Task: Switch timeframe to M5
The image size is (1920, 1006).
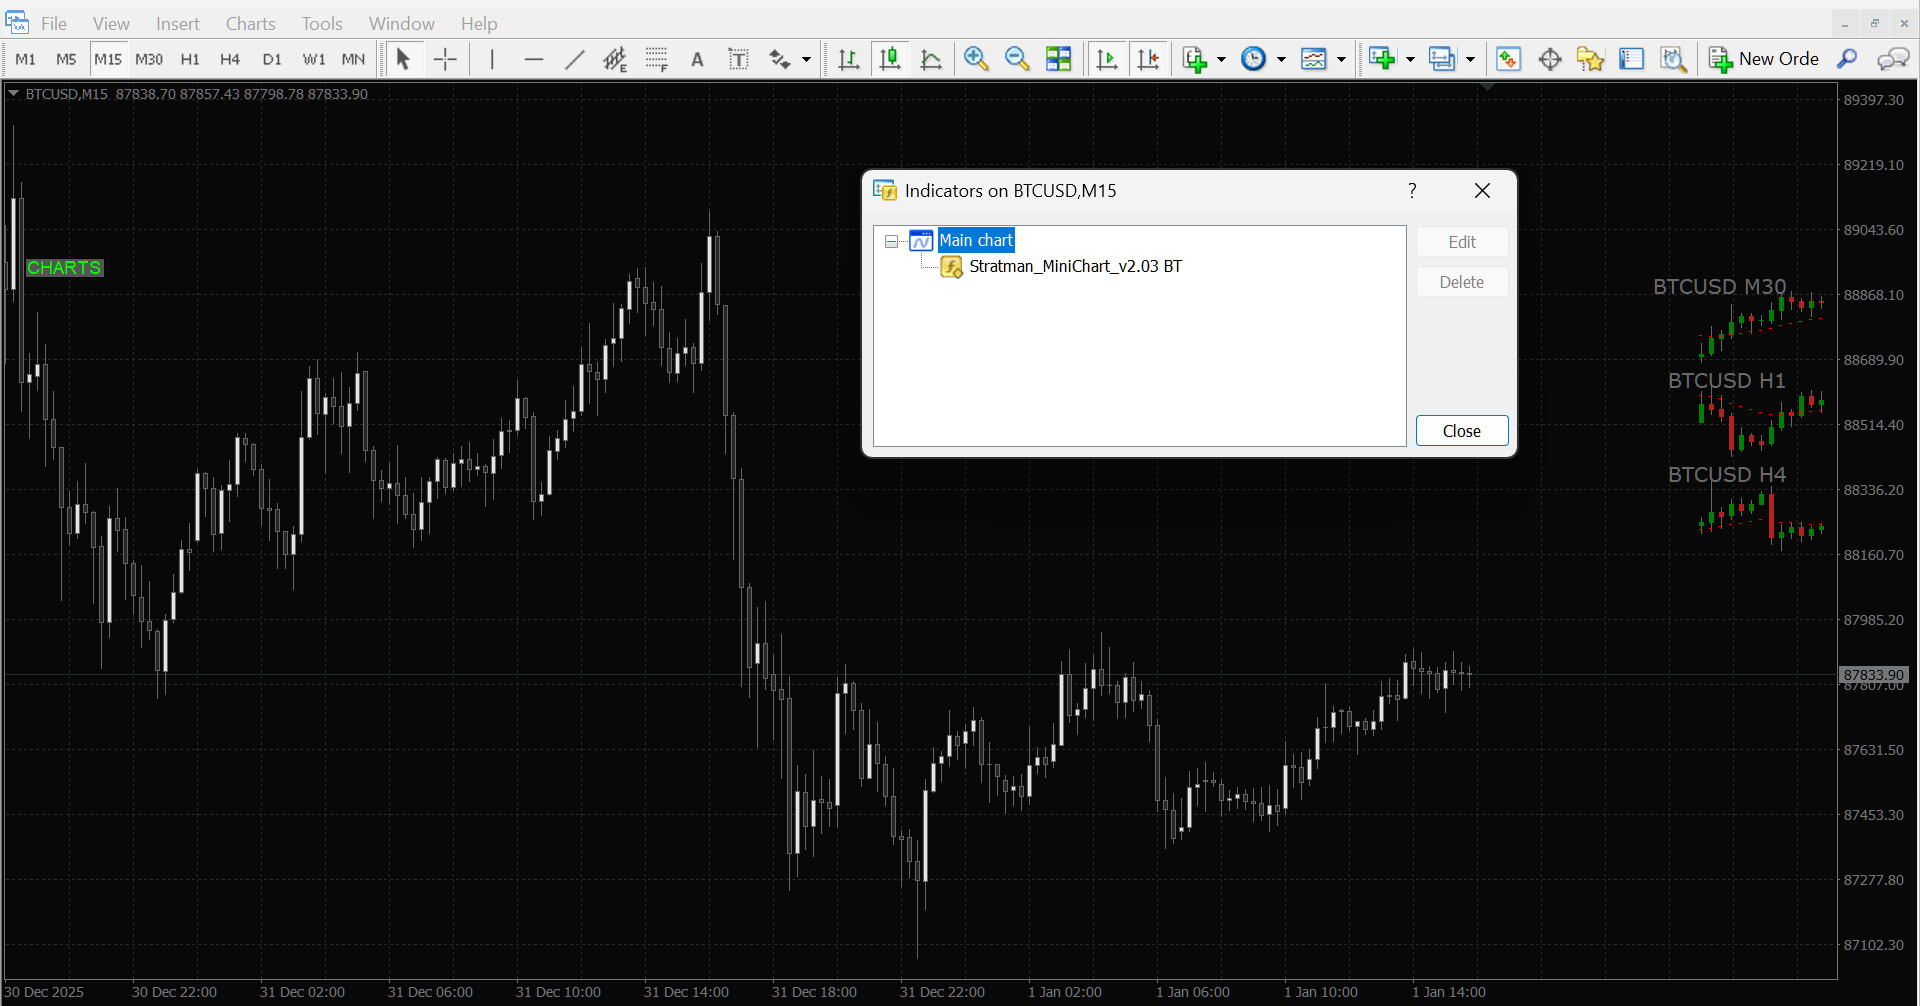Action: (66, 59)
